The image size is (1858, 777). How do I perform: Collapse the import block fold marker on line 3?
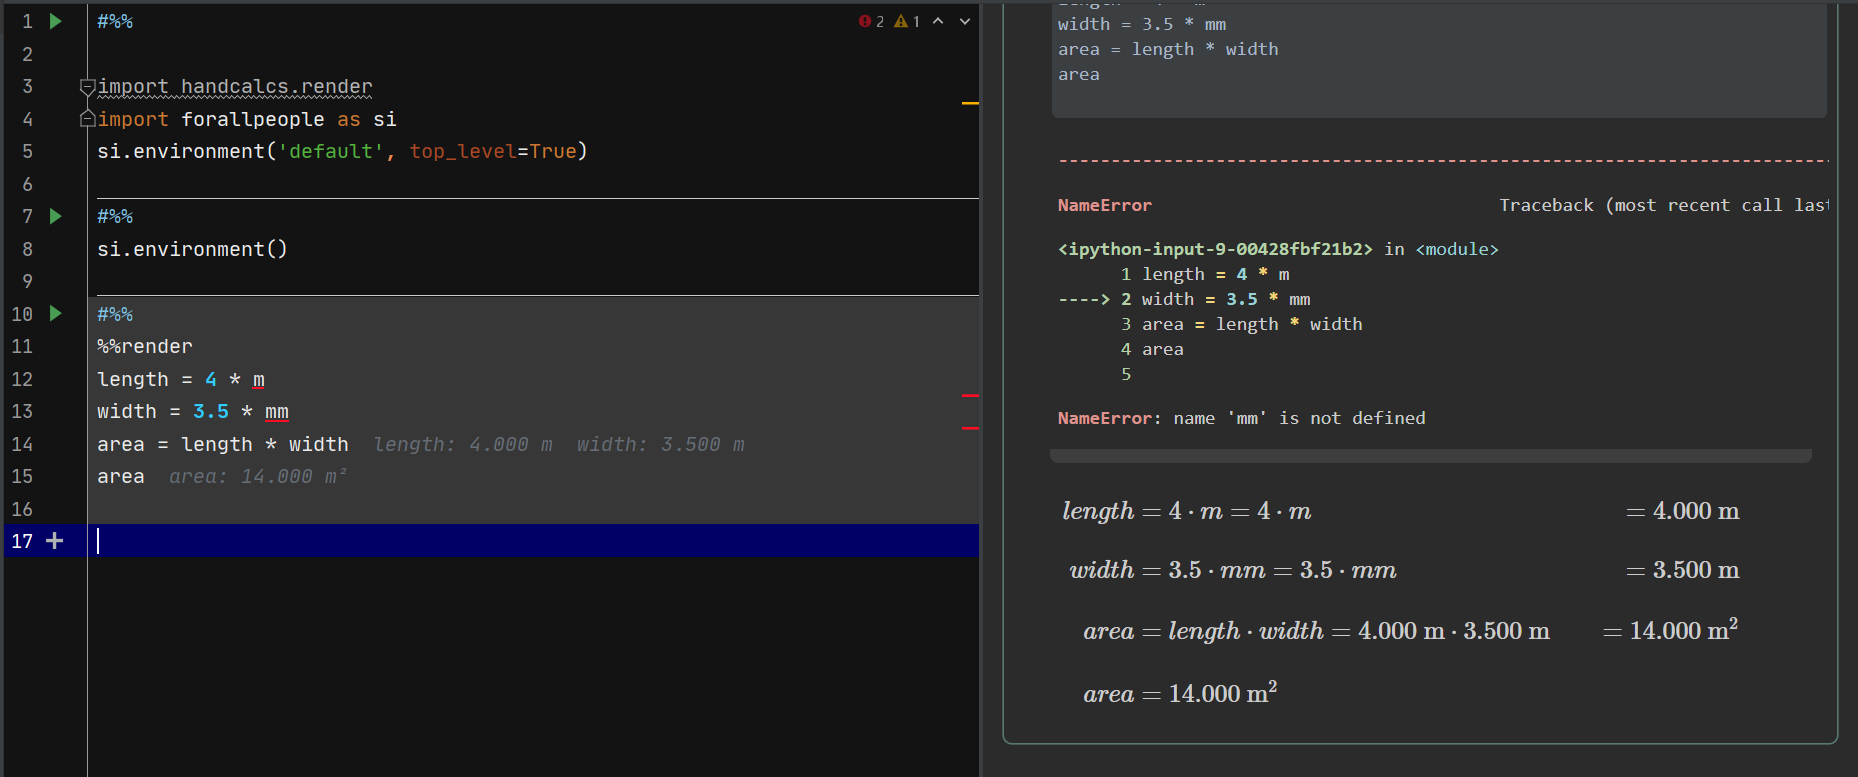tap(87, 87)
